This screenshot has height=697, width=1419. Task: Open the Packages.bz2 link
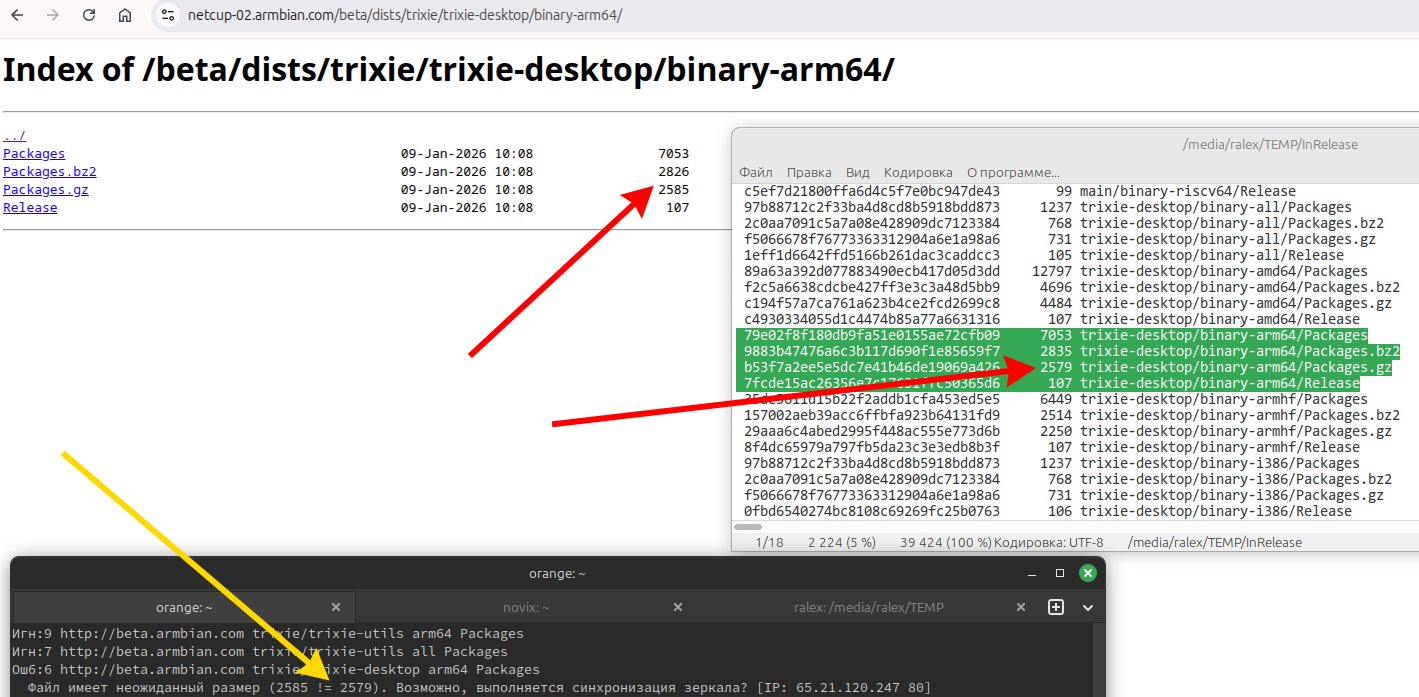(x=50, y=172)
